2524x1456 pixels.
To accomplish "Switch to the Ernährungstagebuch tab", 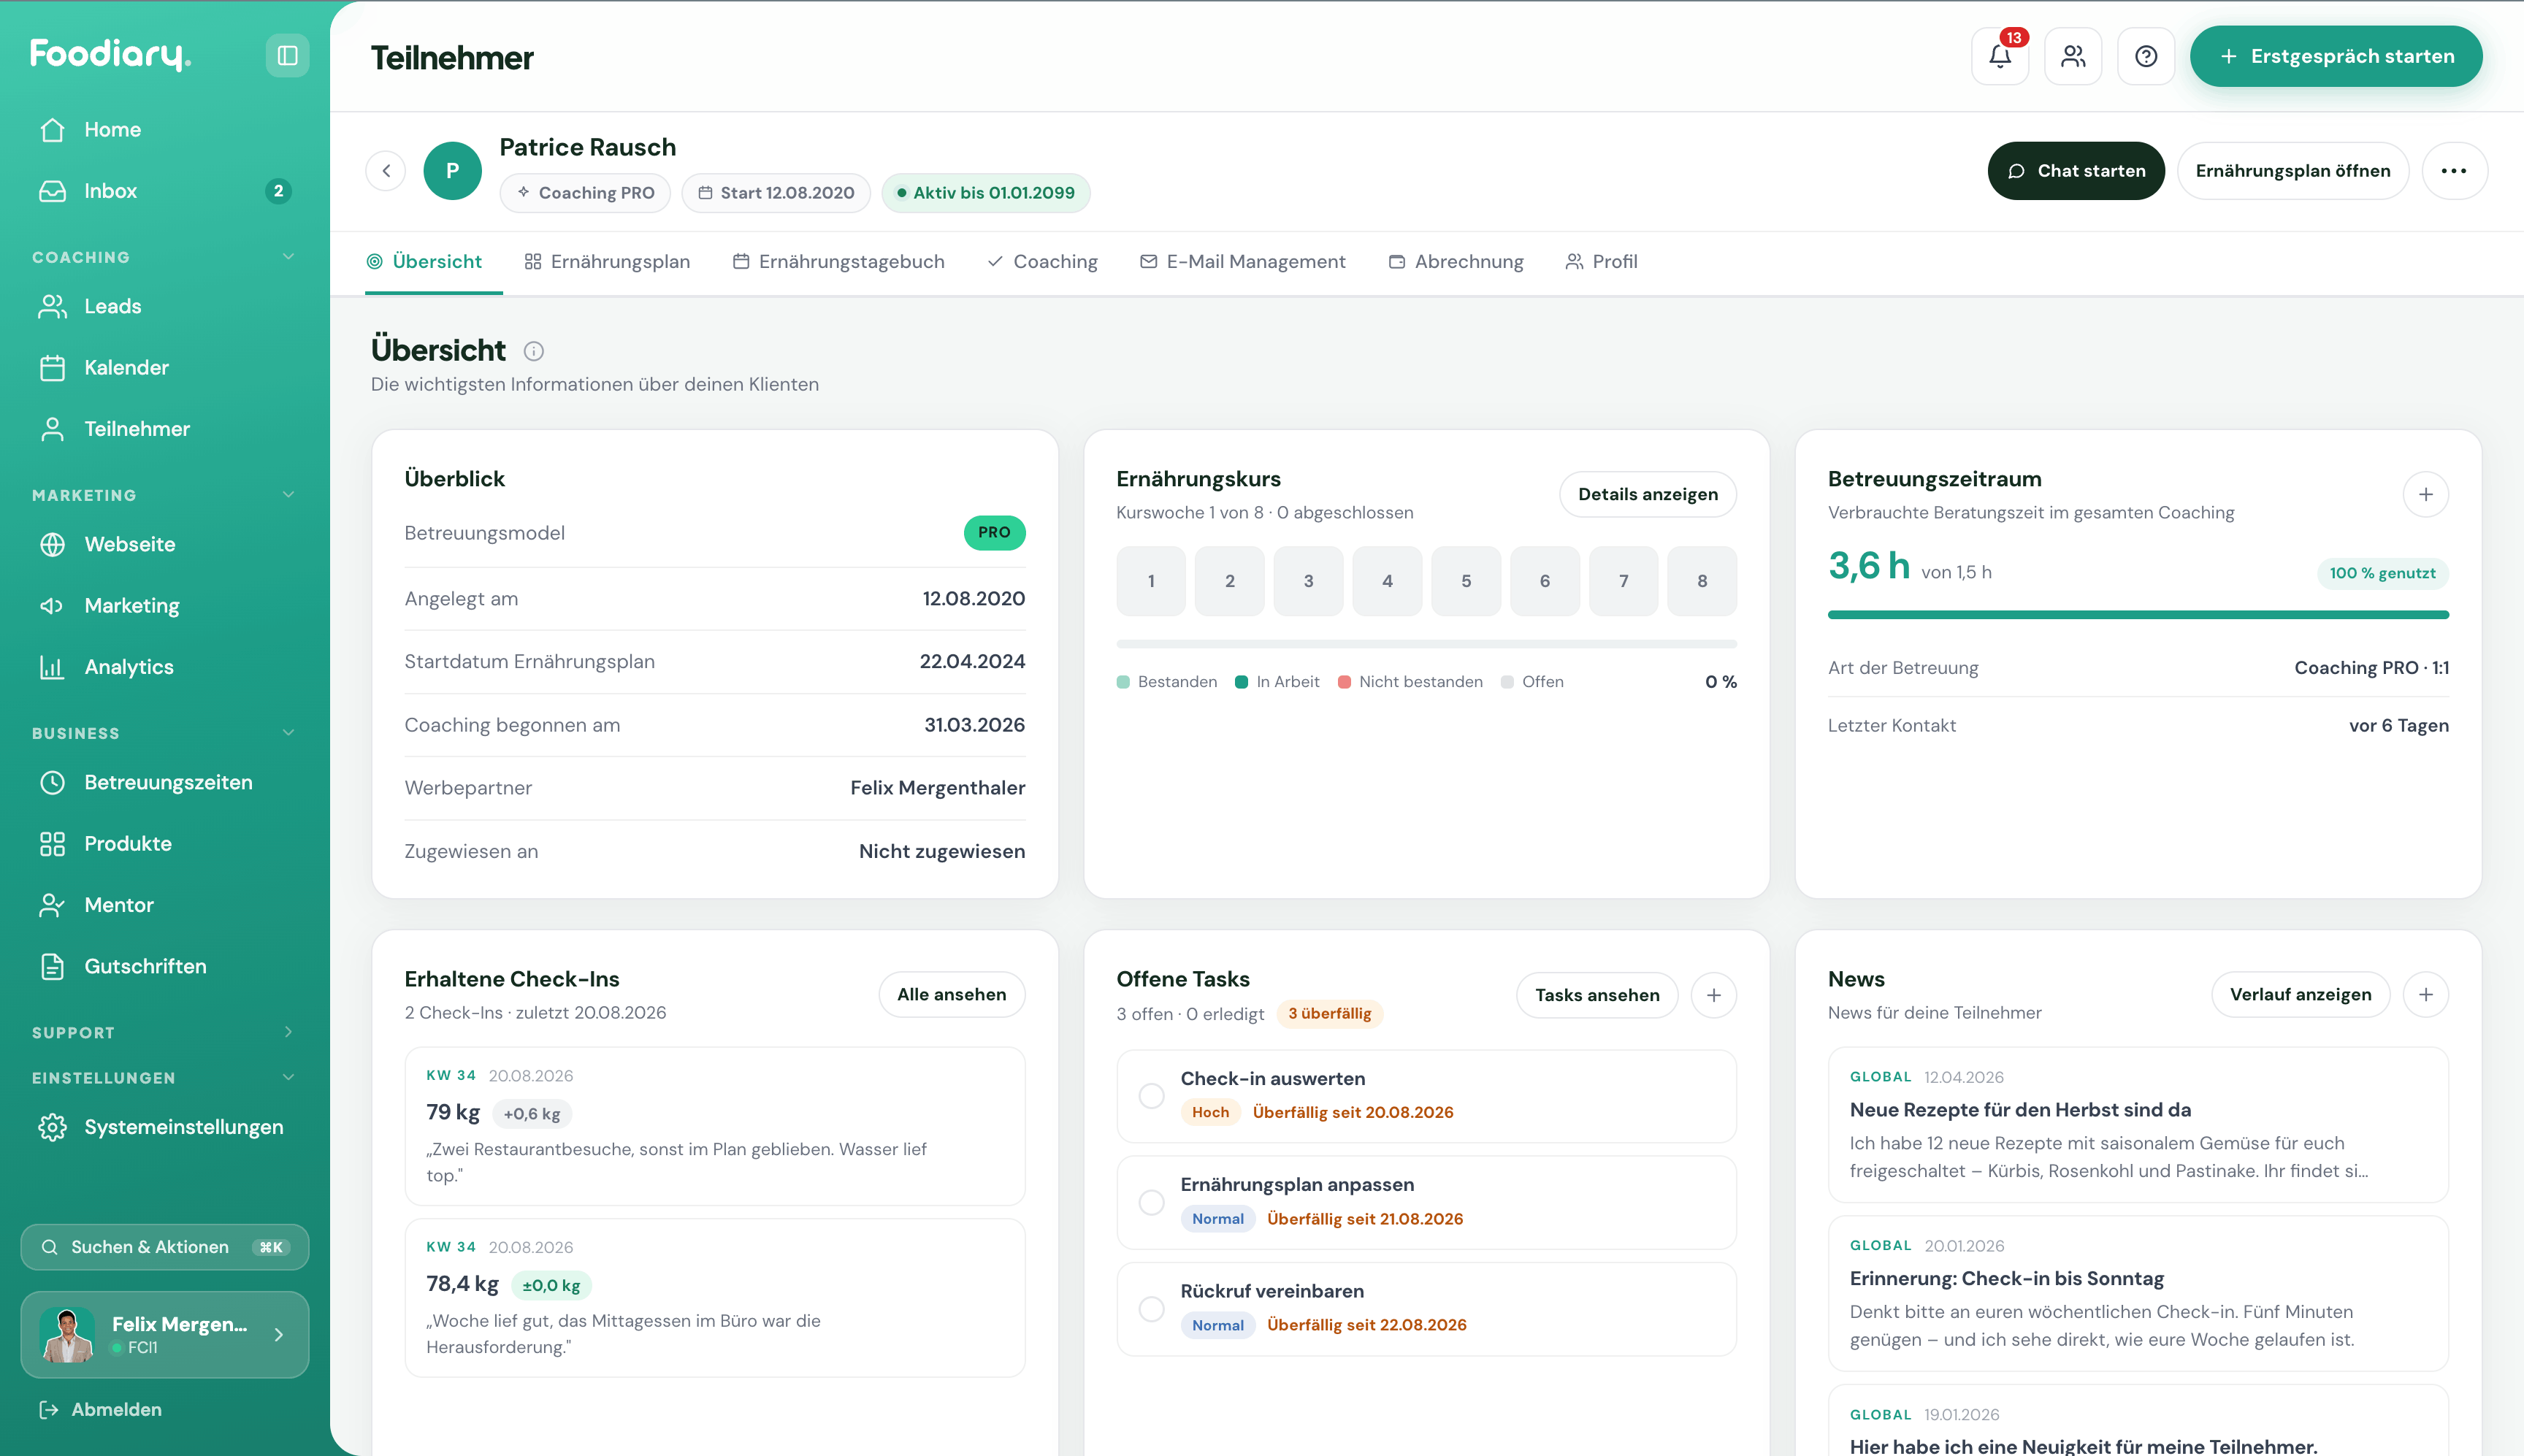I will click(838, 262).
